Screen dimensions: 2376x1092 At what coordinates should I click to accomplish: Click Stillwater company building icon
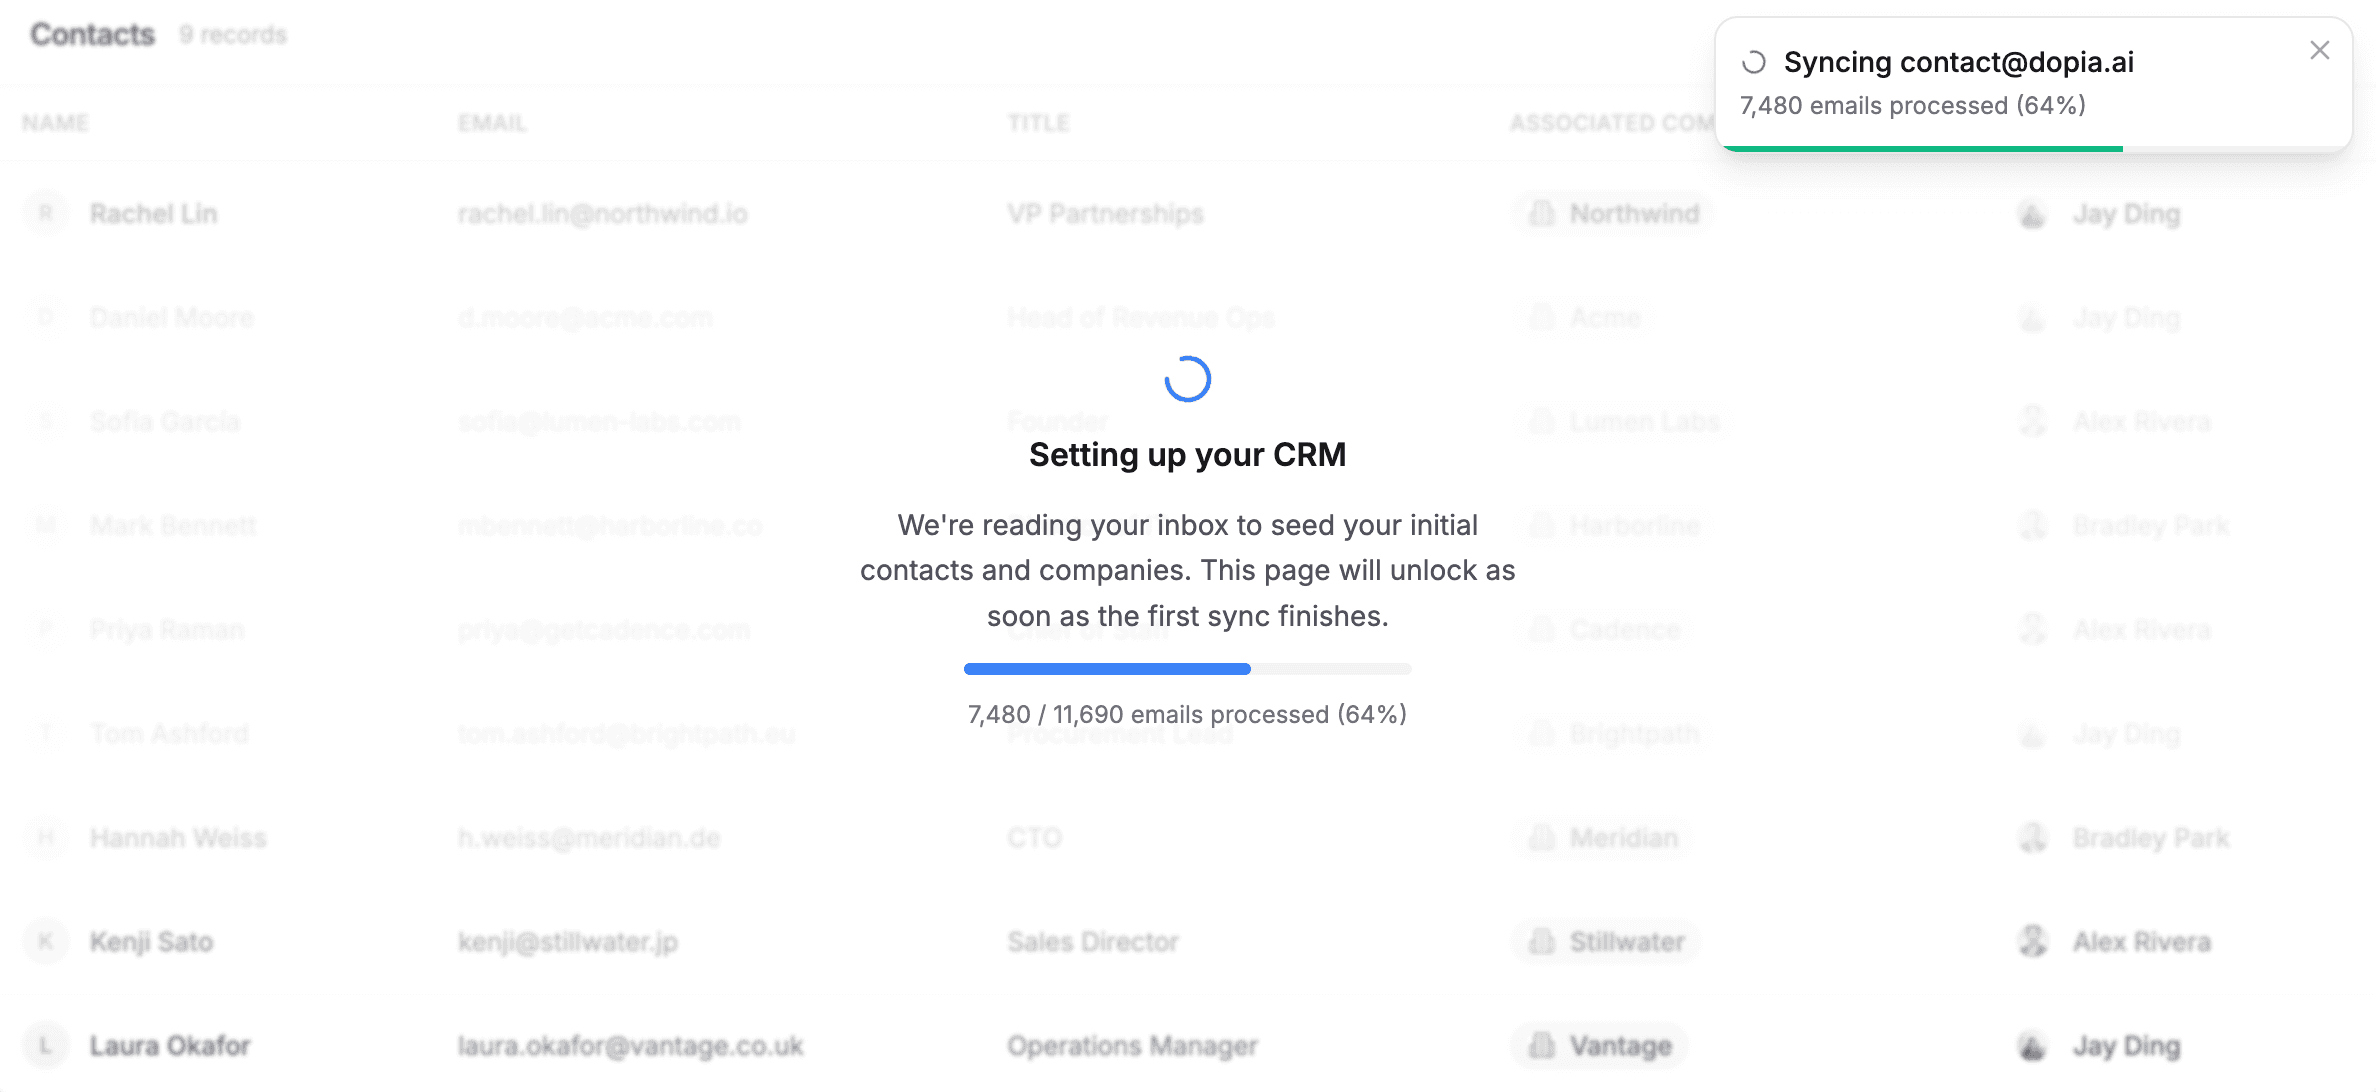coord(1542,941)
